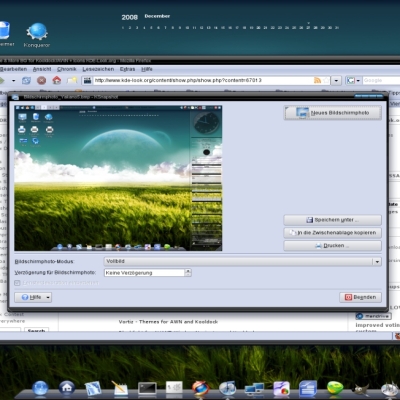Image resolution: width=400 pixels, height=400 pixels.
Task: Click the Firefox URL address field
Action: tap(203, 80)
